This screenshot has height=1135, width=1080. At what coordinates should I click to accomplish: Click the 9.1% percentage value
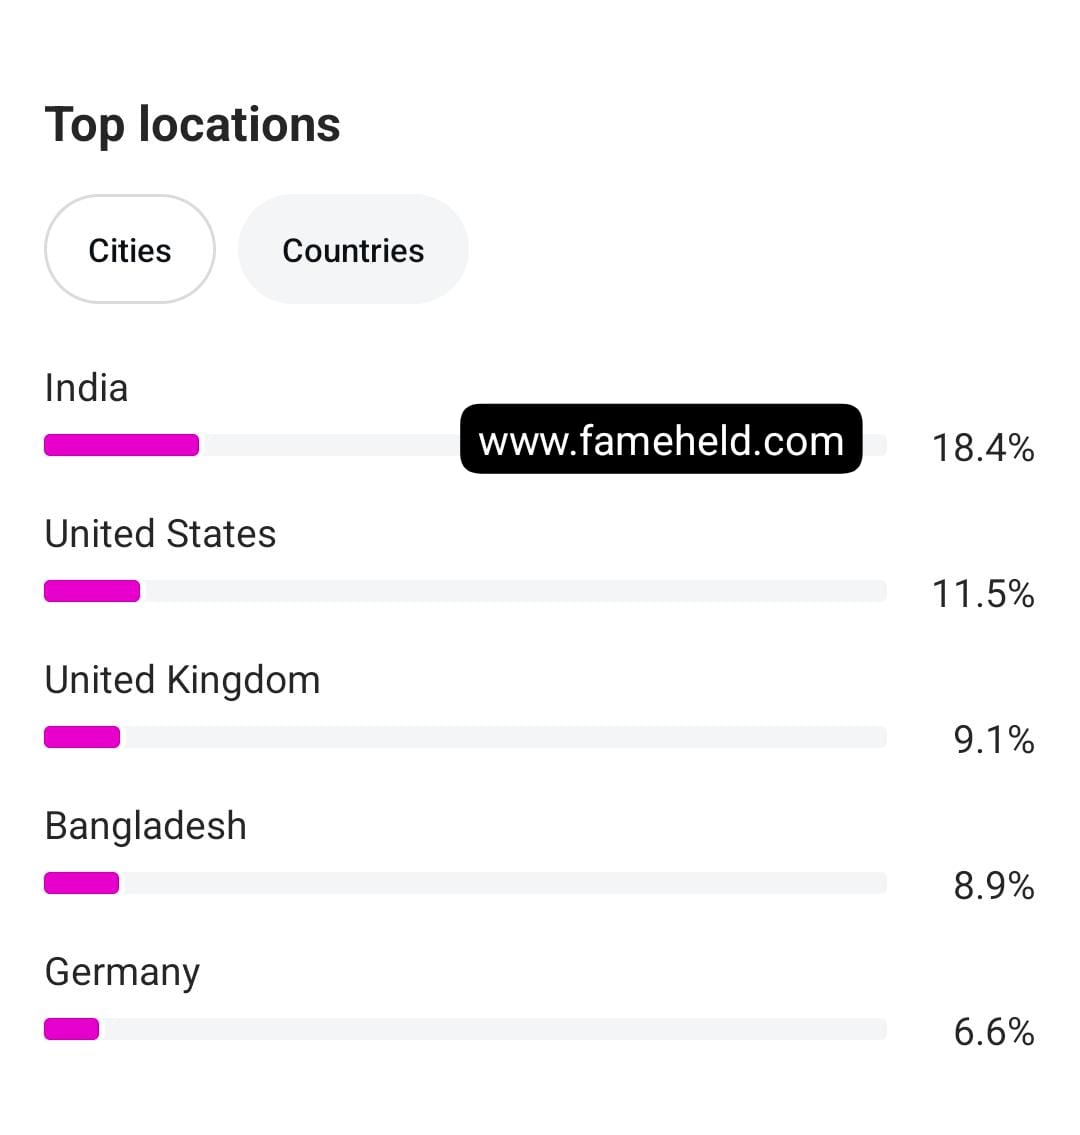(x=993, y=740)
